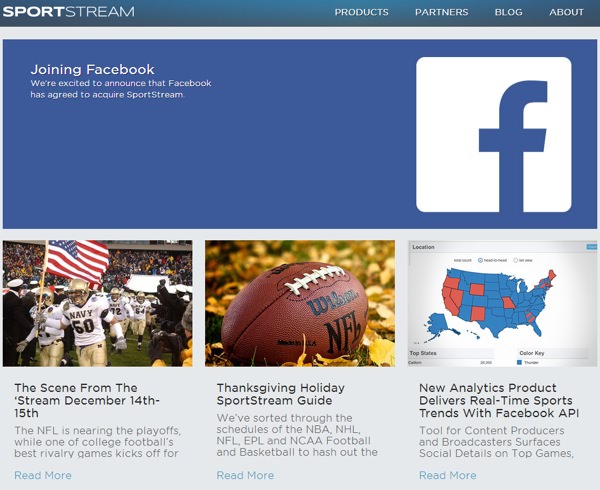Screen dimensions: 600x490
Task: Click the SportStream logo
Action: (68, 11)
